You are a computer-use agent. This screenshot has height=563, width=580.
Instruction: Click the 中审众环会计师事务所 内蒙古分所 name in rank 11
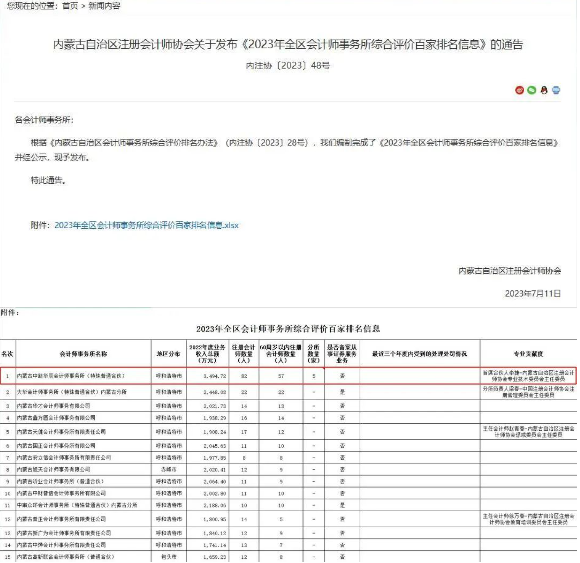77,505
